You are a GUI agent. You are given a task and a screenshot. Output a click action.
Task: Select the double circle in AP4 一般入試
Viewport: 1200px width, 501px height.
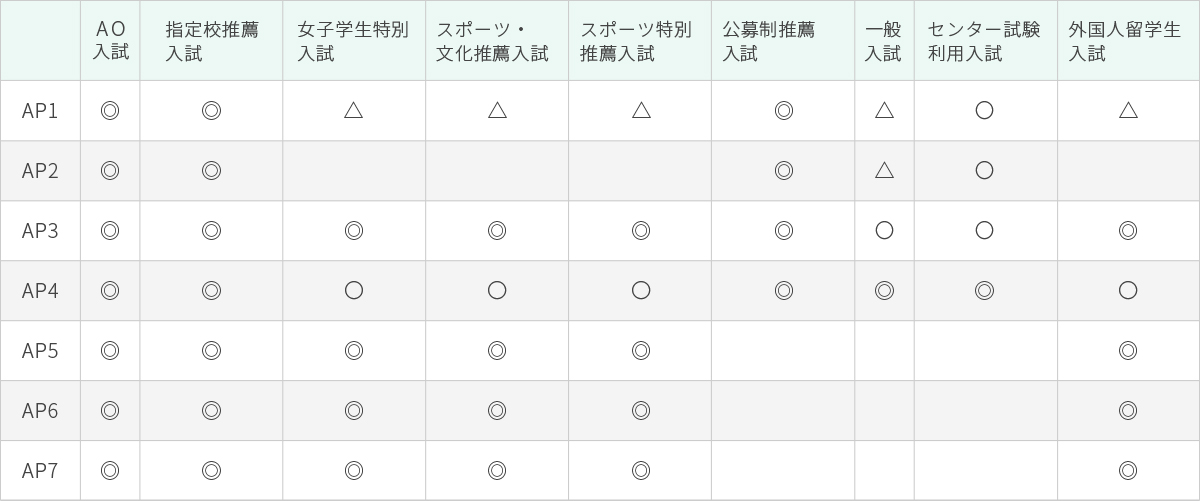pyautogui.click(x=884, y=291)
